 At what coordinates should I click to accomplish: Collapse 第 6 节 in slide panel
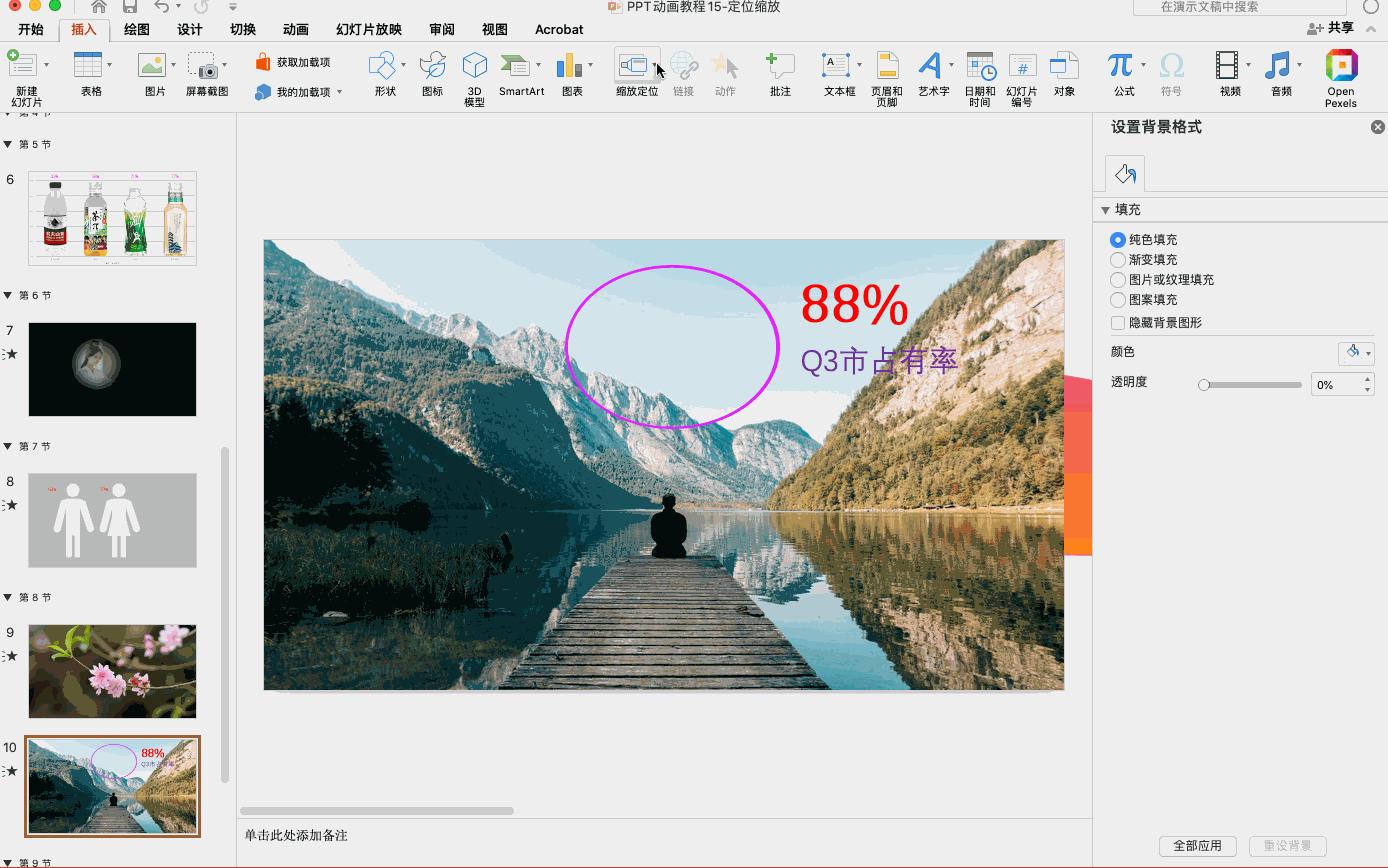[x=9, y=296]
